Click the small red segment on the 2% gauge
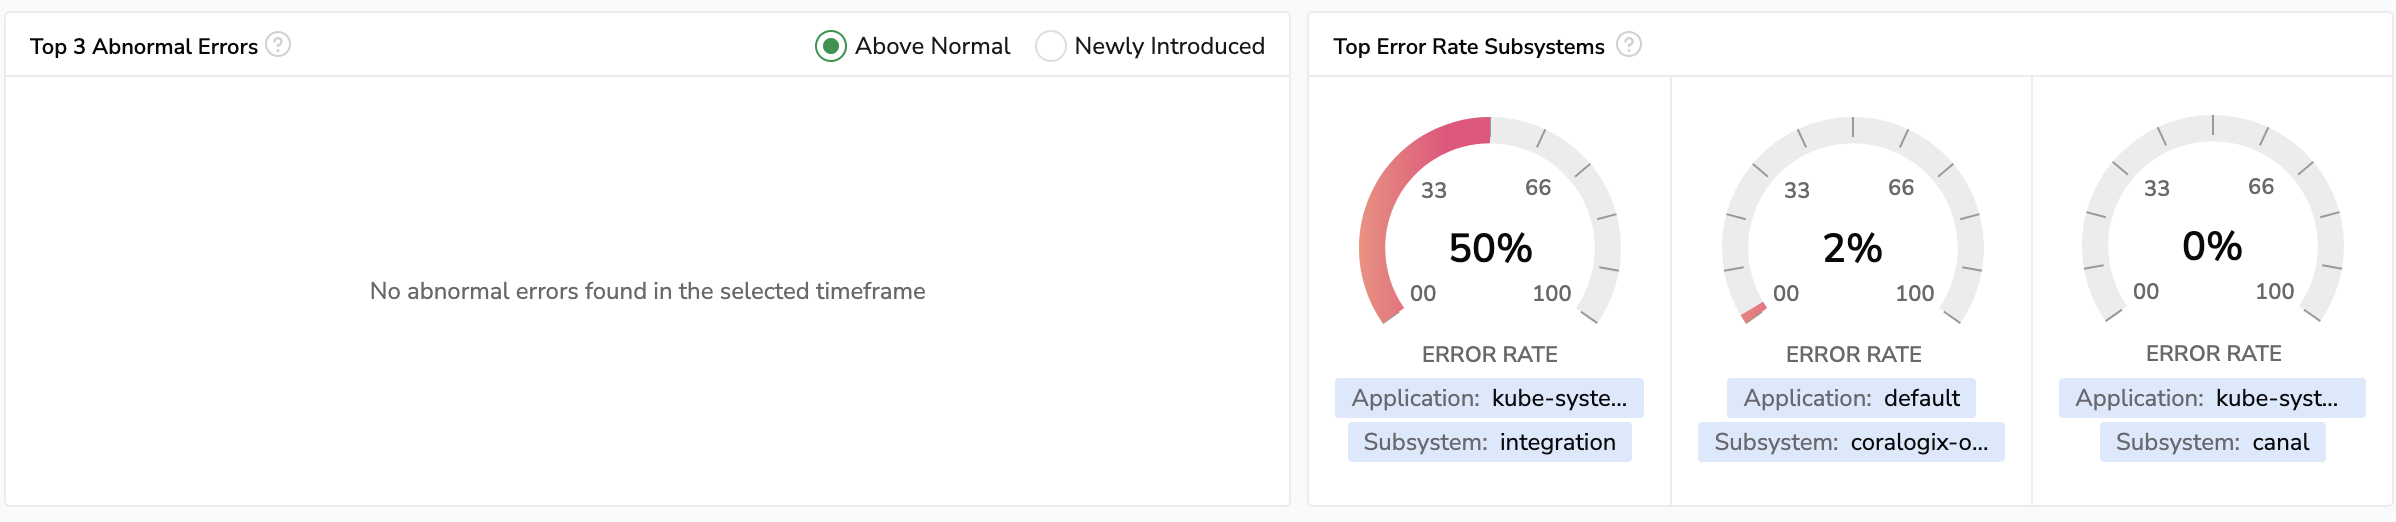Image resolution: width=2396 pixels, height=522 pixels. tap(1754, 313)
